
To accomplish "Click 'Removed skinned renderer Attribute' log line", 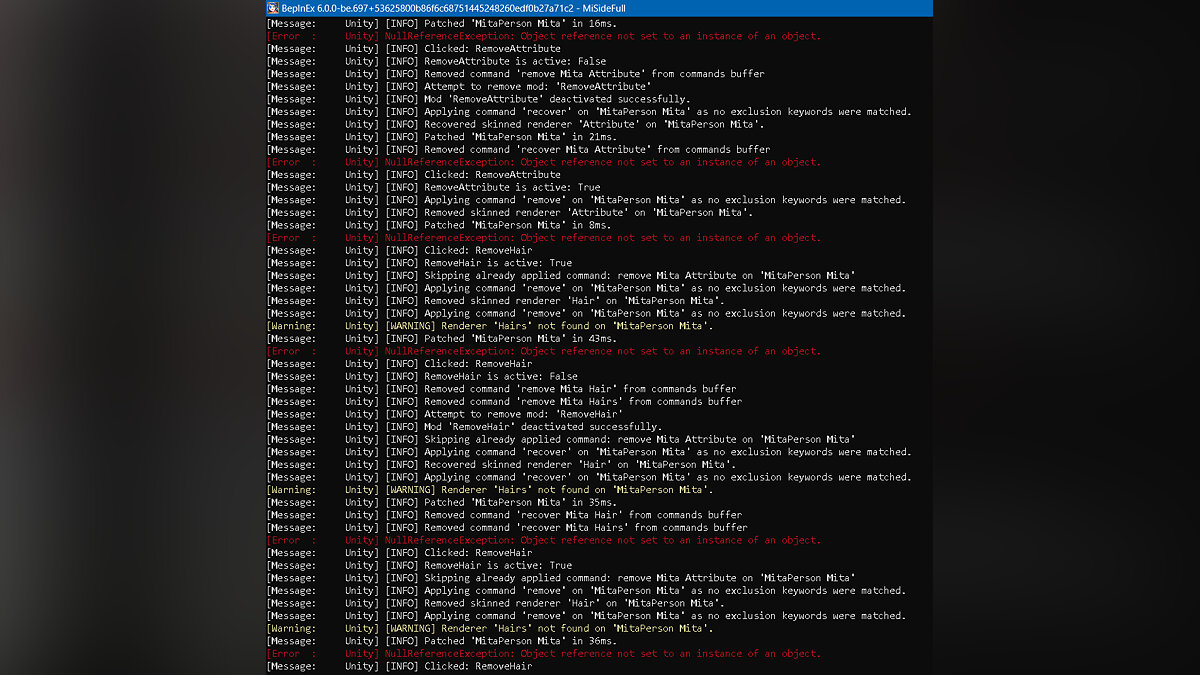I will click(x=588, y=212).
